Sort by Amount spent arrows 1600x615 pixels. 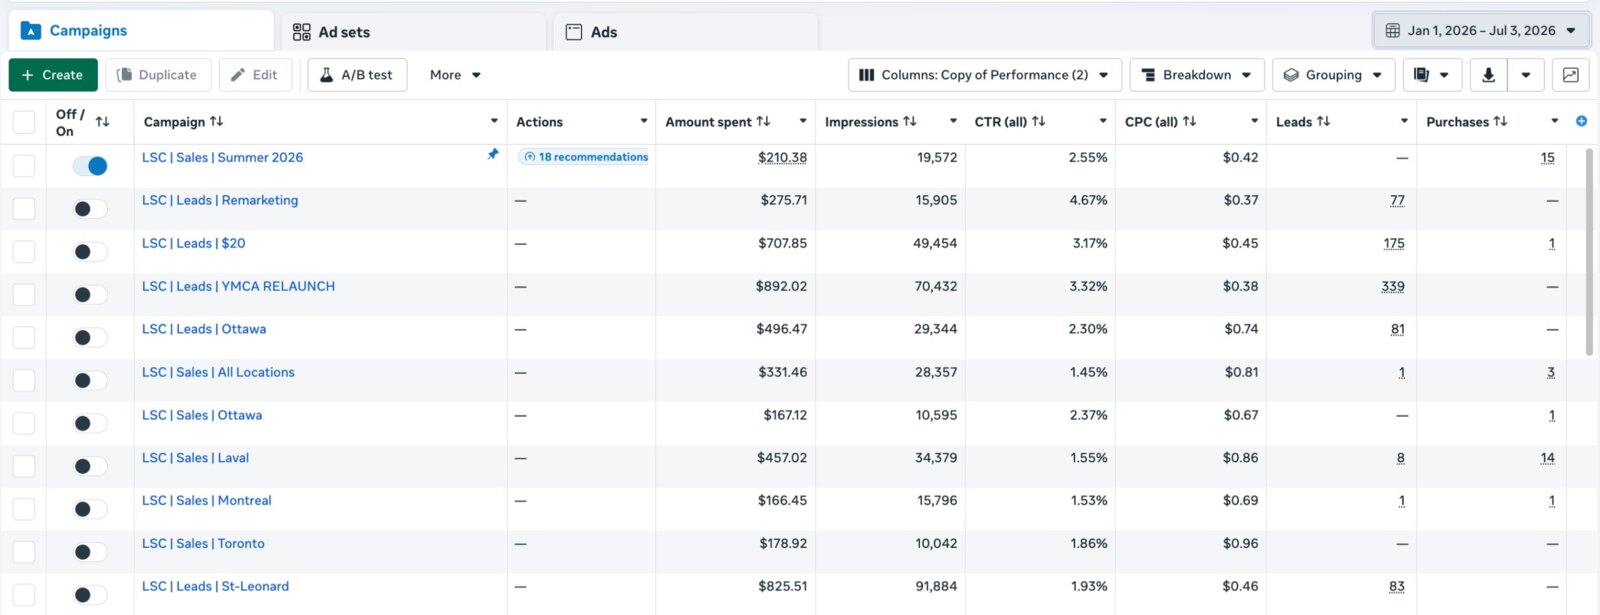pyautogui.click(x=763, y=121)
